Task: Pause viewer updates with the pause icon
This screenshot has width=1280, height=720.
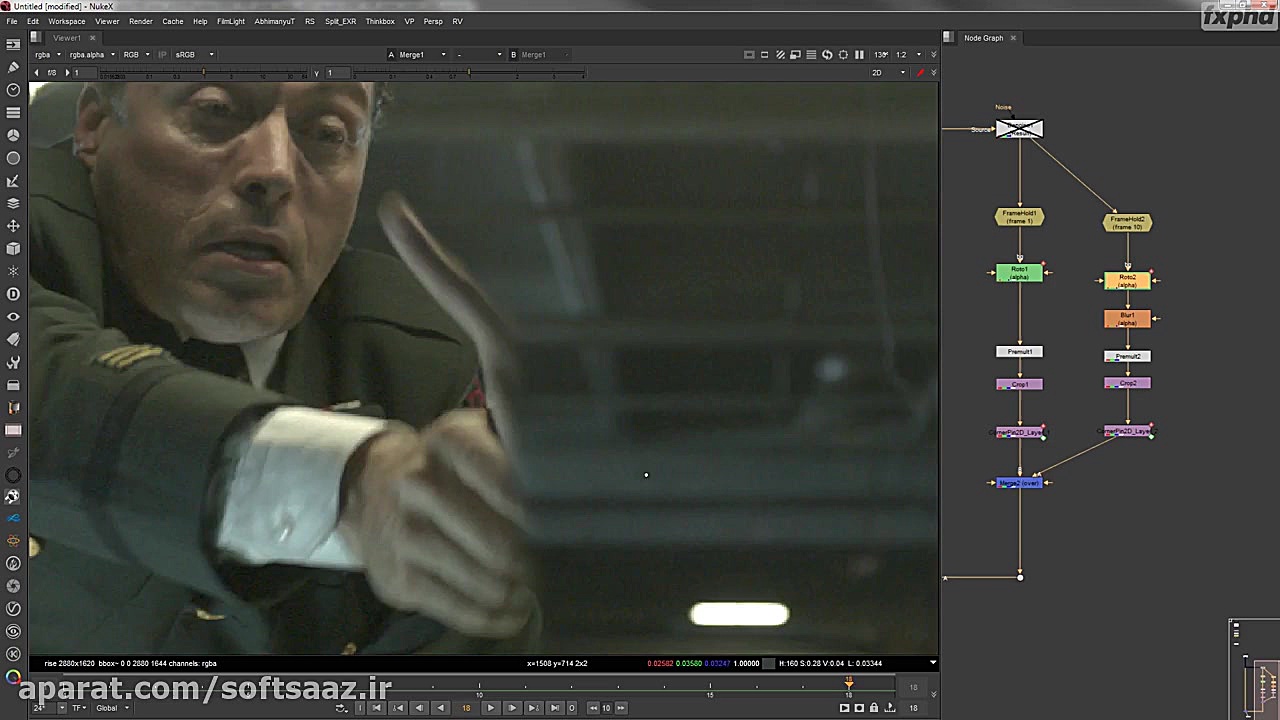Action: tap(859, 55)
